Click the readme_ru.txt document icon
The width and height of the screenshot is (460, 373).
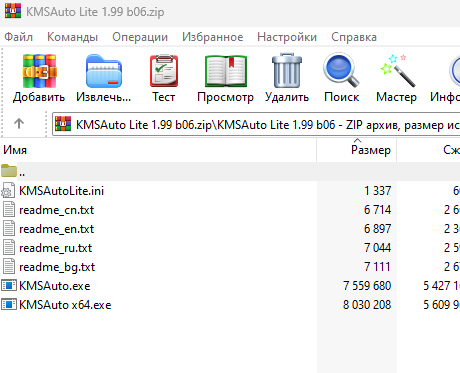point(9,248)
